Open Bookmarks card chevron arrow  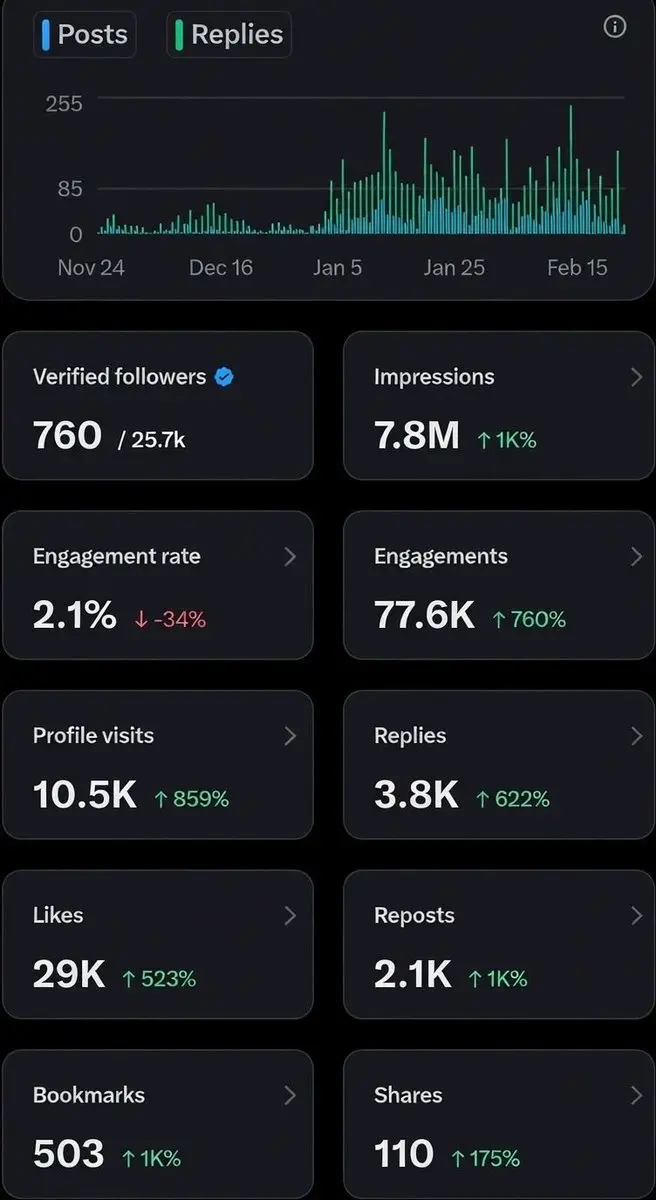pos(290,1095)
